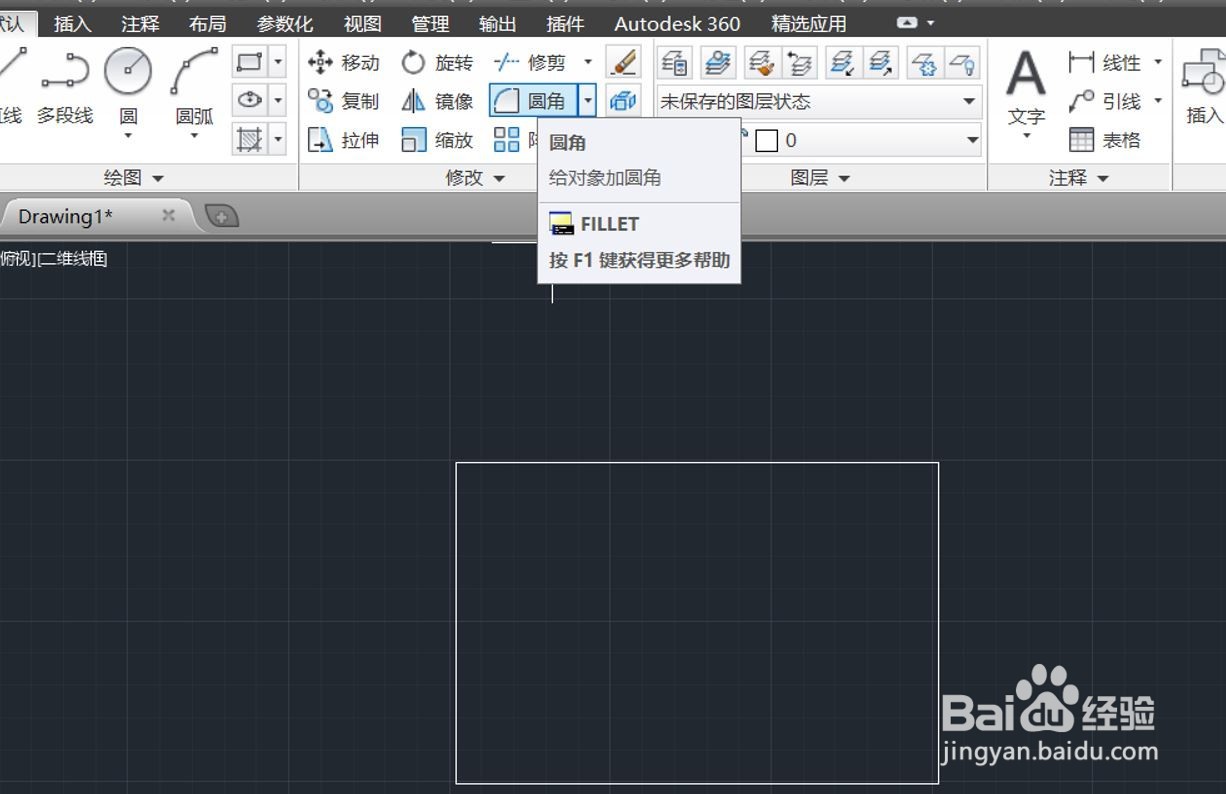Screen dimensions: 1226x794
Task: Select the 多段线 polyline tool
Action: tap(65, 87)
